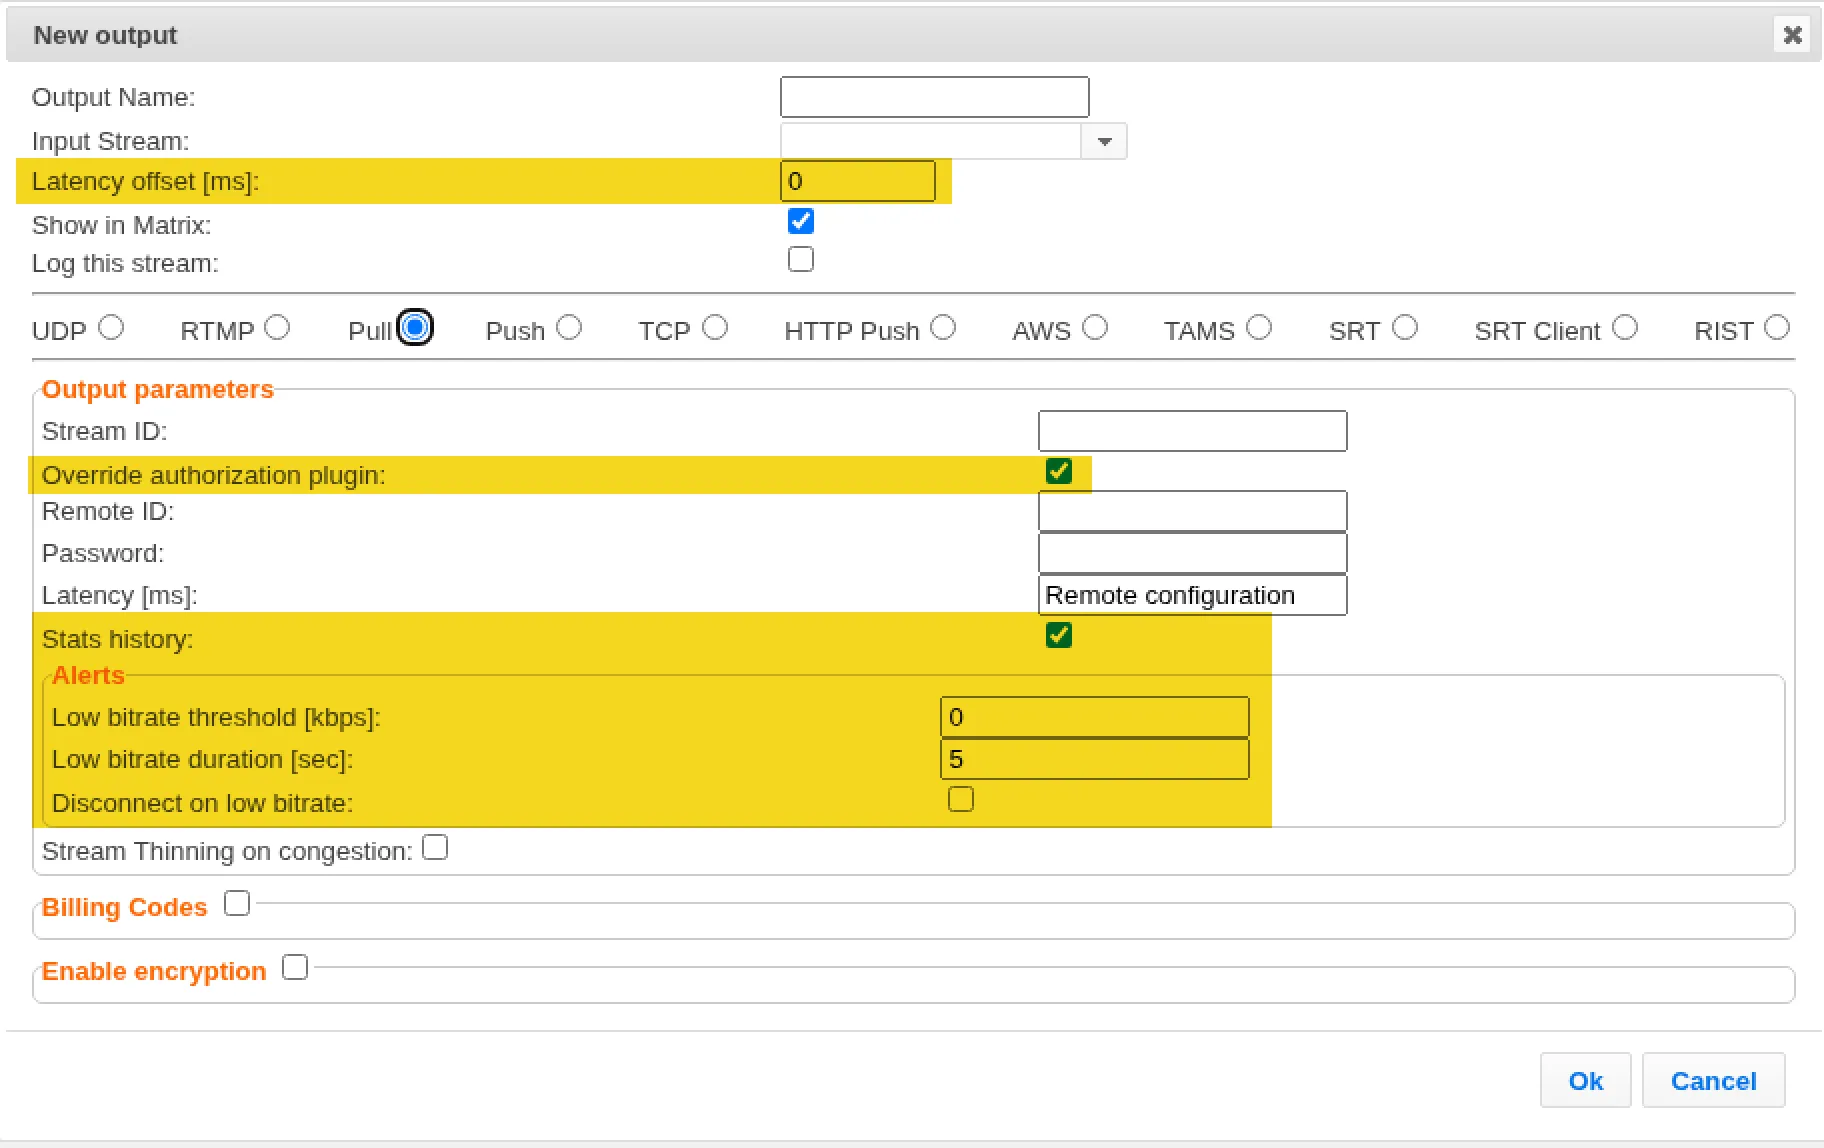The height and width of the screenshot is (1148, 1824).
Task: Check the Billing Codes checkbox
Action: (237, 903)
